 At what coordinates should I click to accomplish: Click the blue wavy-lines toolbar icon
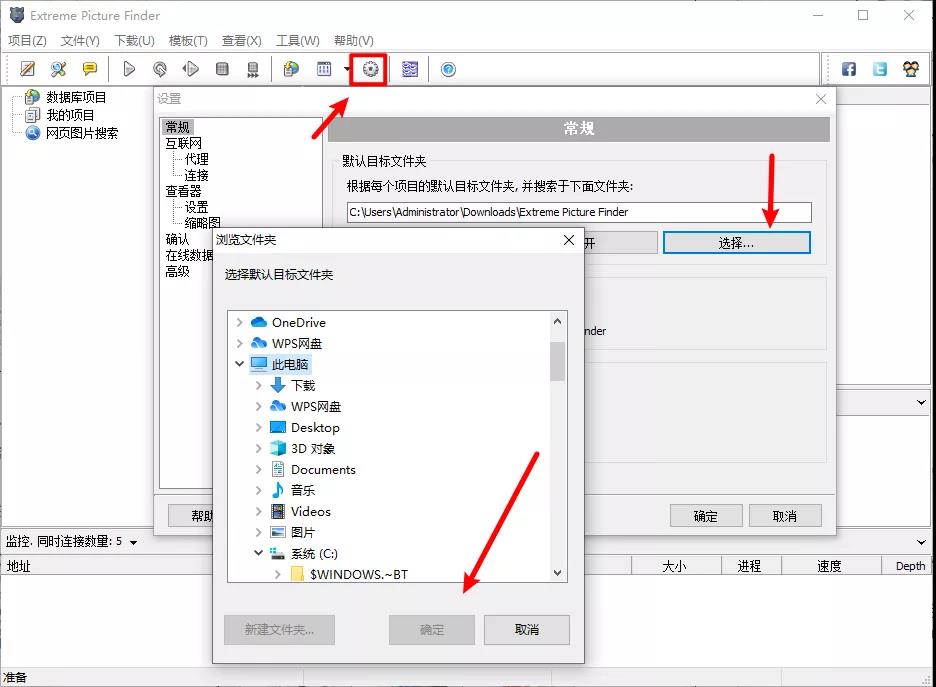coord(410,69)
